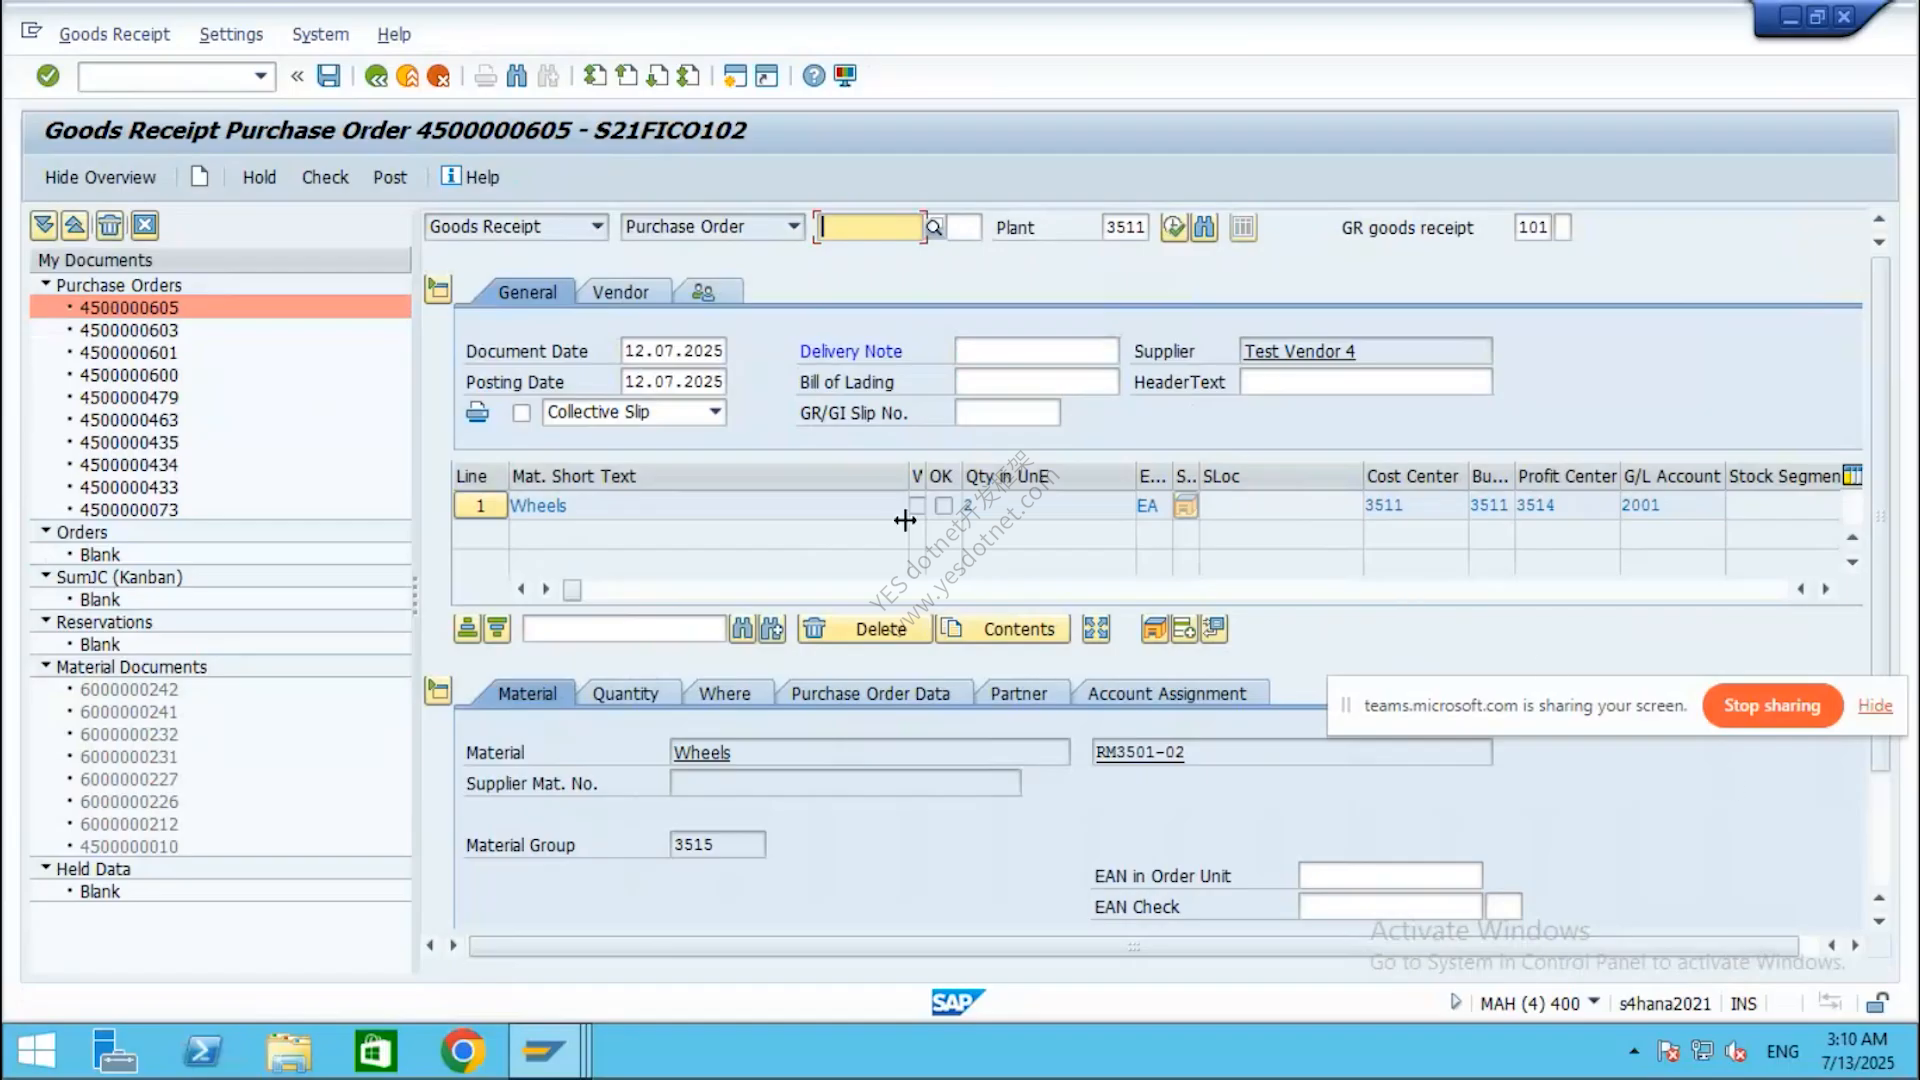Click binoculars icon beside Plant field
The width and height of the screenshot is (1920, 1080).
1204,227
